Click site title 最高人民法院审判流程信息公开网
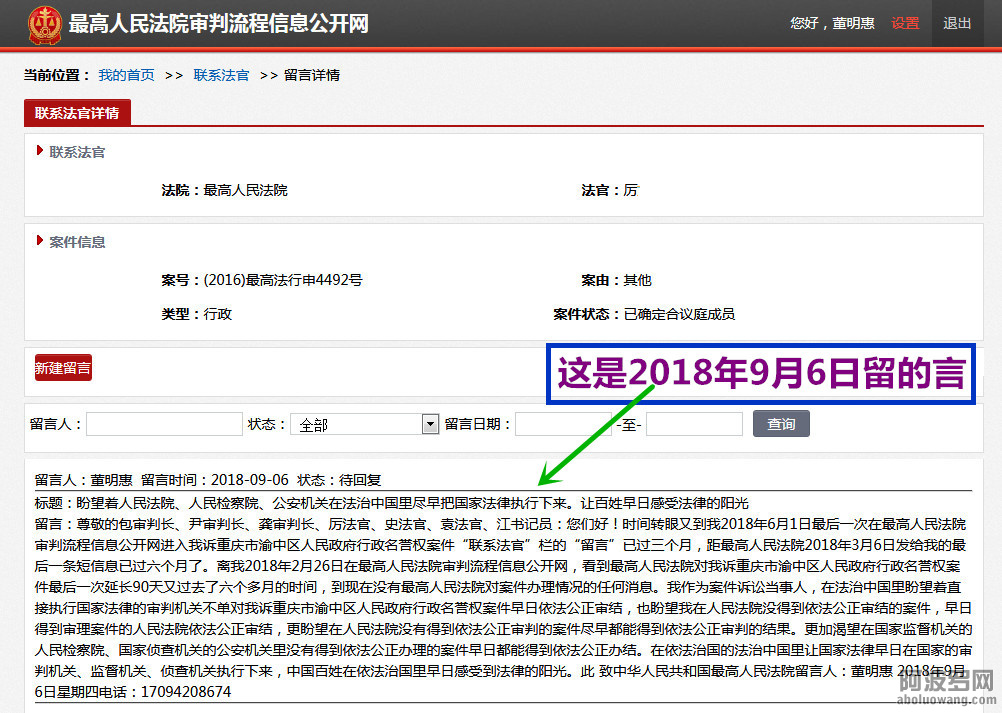The image size is (1002, 713). (x=219, y=24)
